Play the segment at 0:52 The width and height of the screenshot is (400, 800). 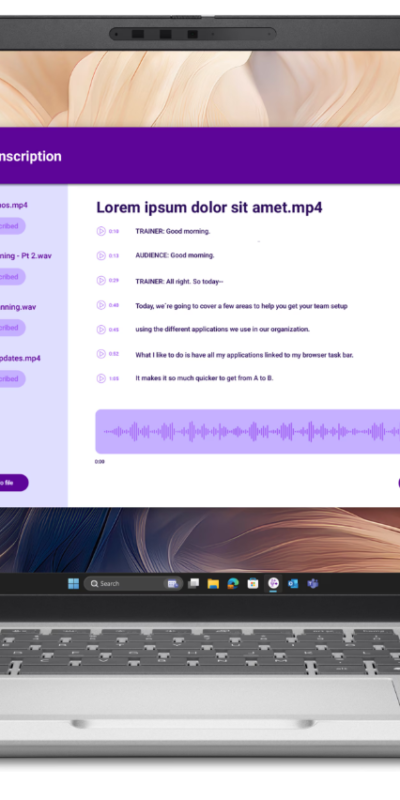101,354
